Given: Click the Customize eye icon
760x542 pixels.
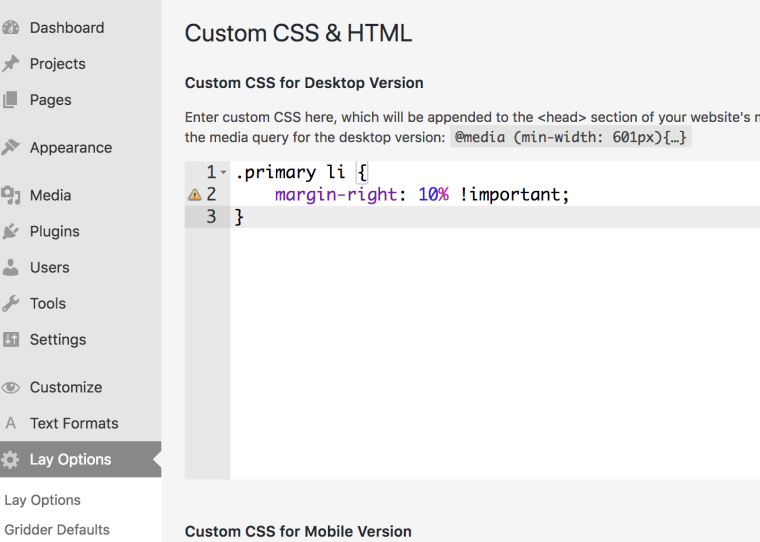Looking at the screenshot, I should (10, 388).
